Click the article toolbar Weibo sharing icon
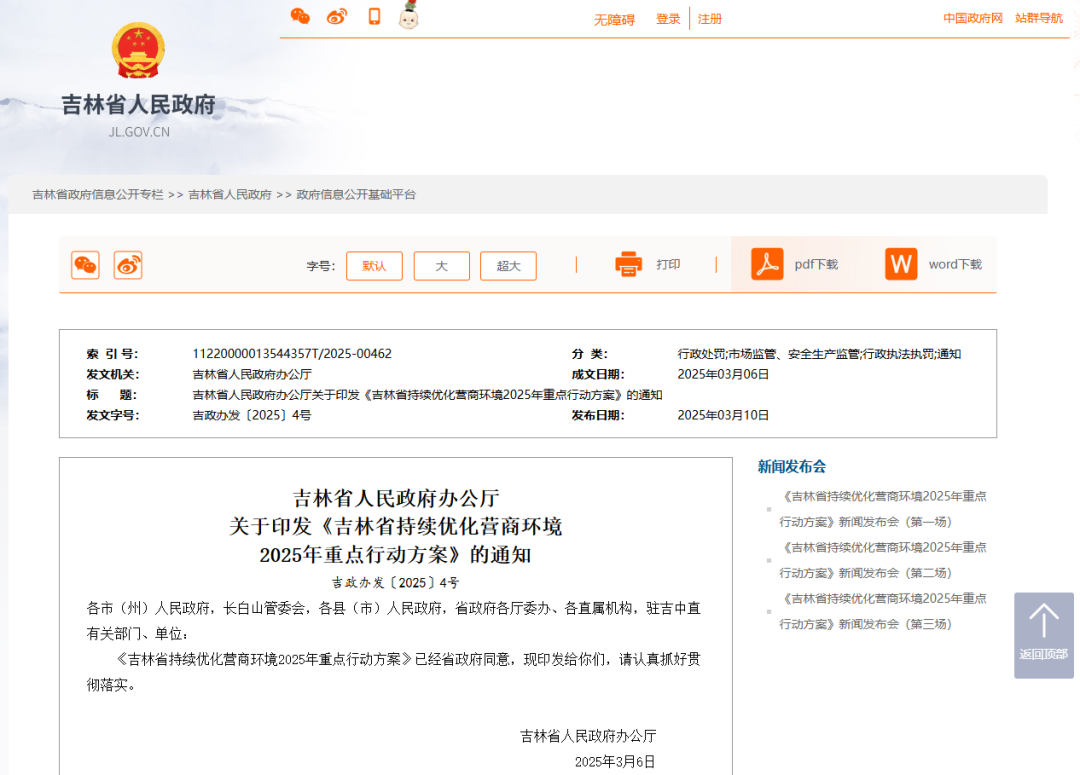 pos(128,265)
